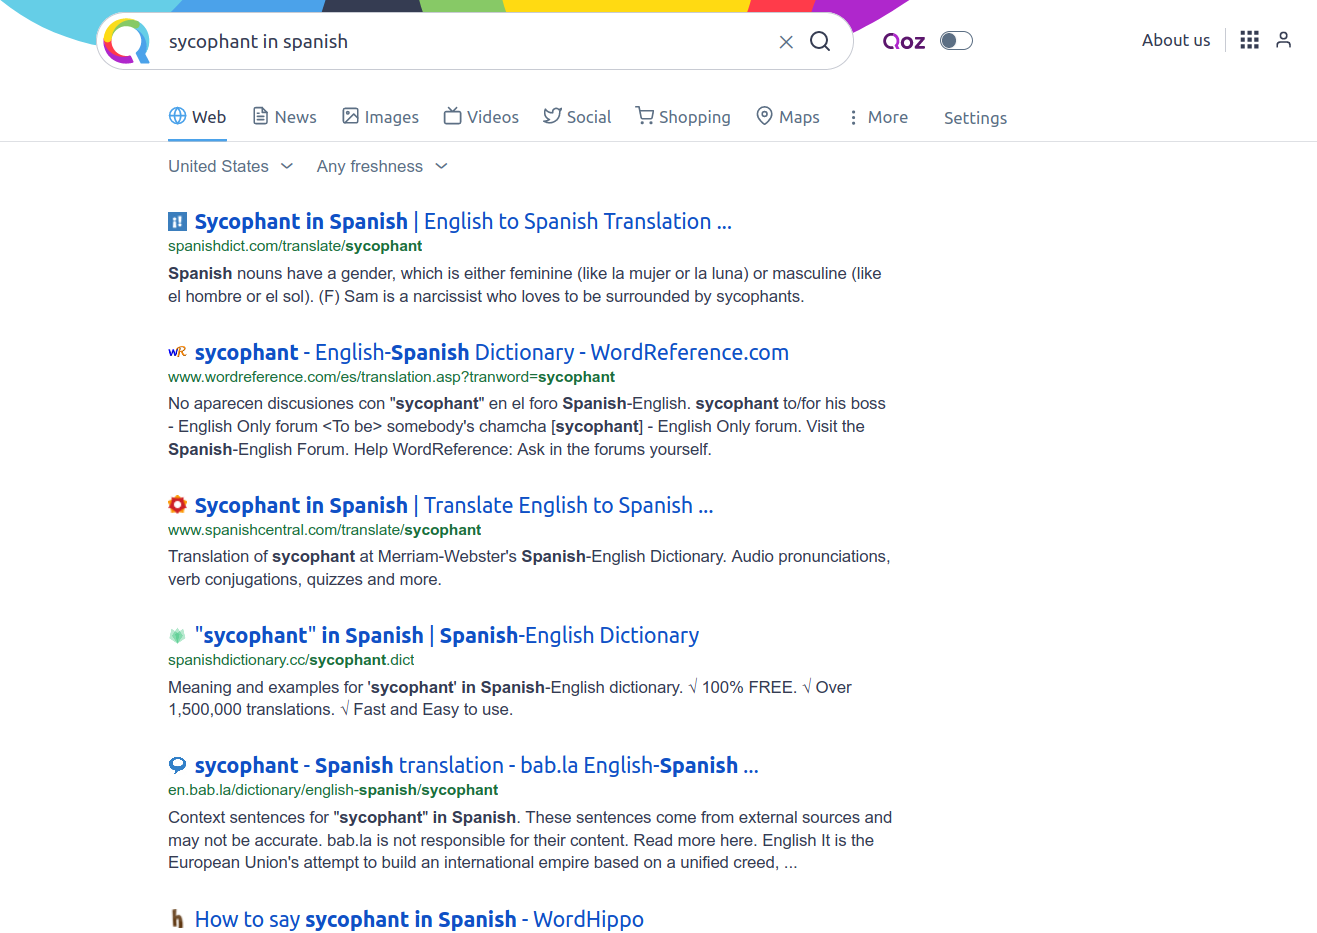Click the Qwant logo icon
The width and height of the screenshot is (1317, 933).
click(x=126, y=41)
